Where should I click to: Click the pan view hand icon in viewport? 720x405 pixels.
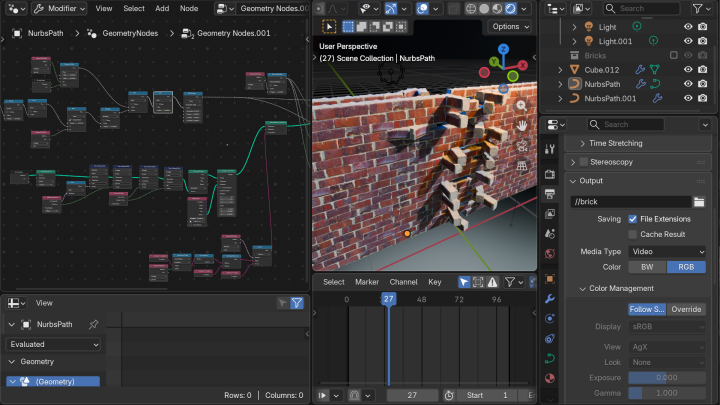(522, 125)
